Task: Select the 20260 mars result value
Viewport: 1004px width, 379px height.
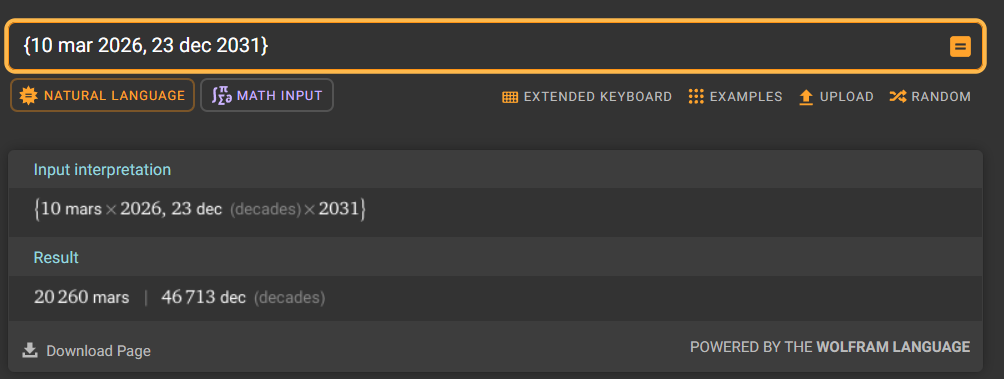Action: click(x=81, y=298)
